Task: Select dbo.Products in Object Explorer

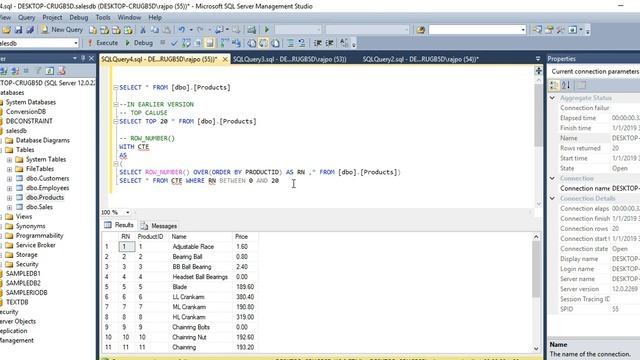Action: click(x=45, y=198)
